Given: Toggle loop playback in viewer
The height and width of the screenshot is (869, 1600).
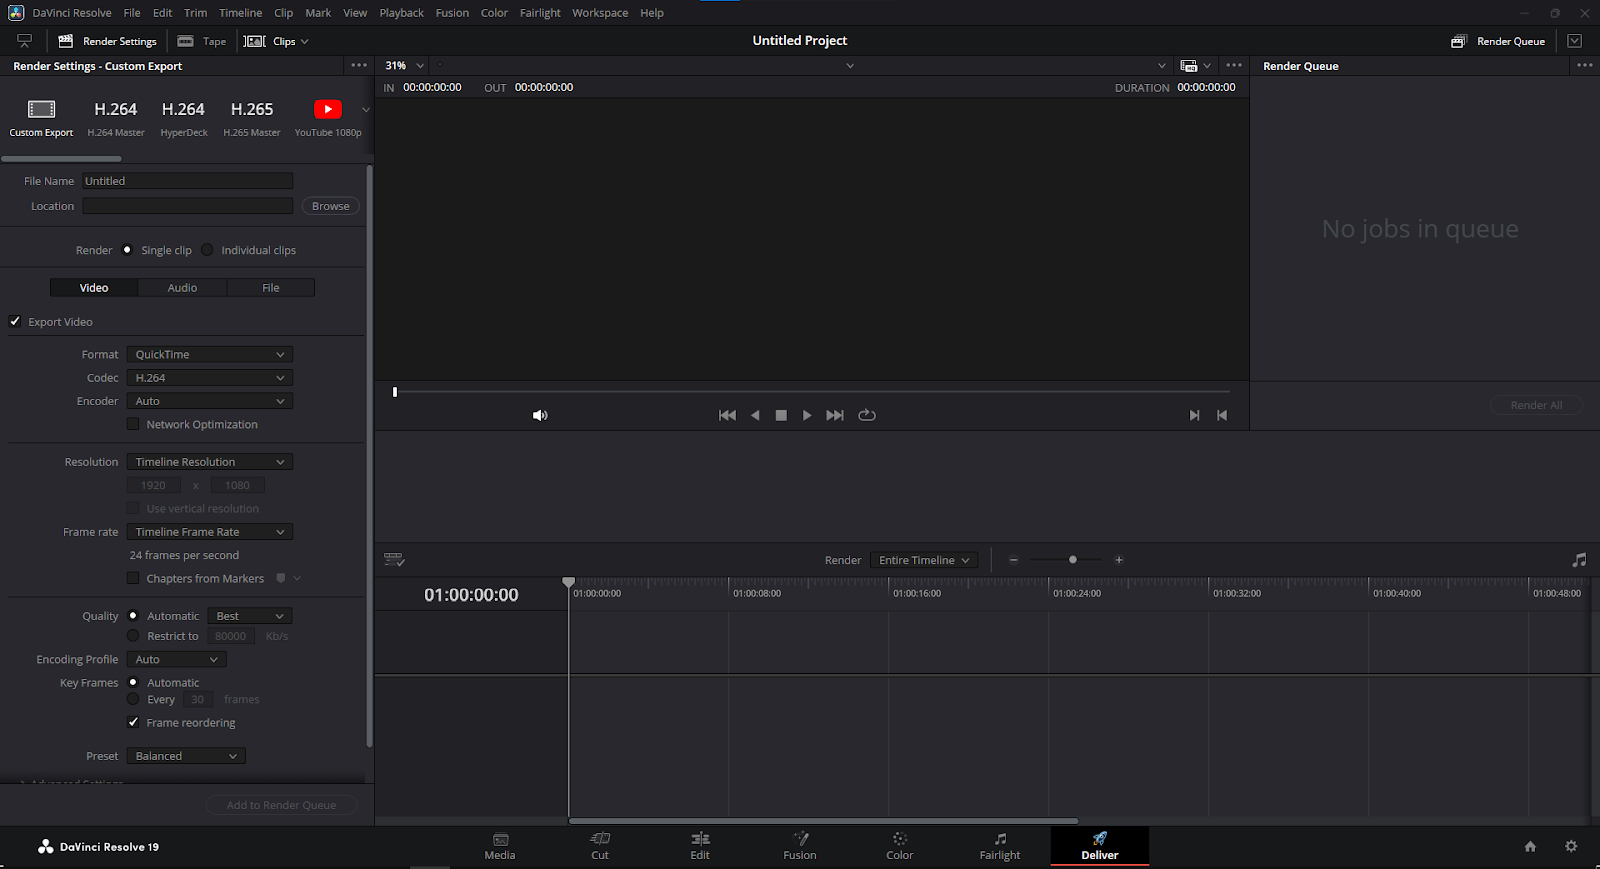Looking at the screenshot, I should click(867, 415).
